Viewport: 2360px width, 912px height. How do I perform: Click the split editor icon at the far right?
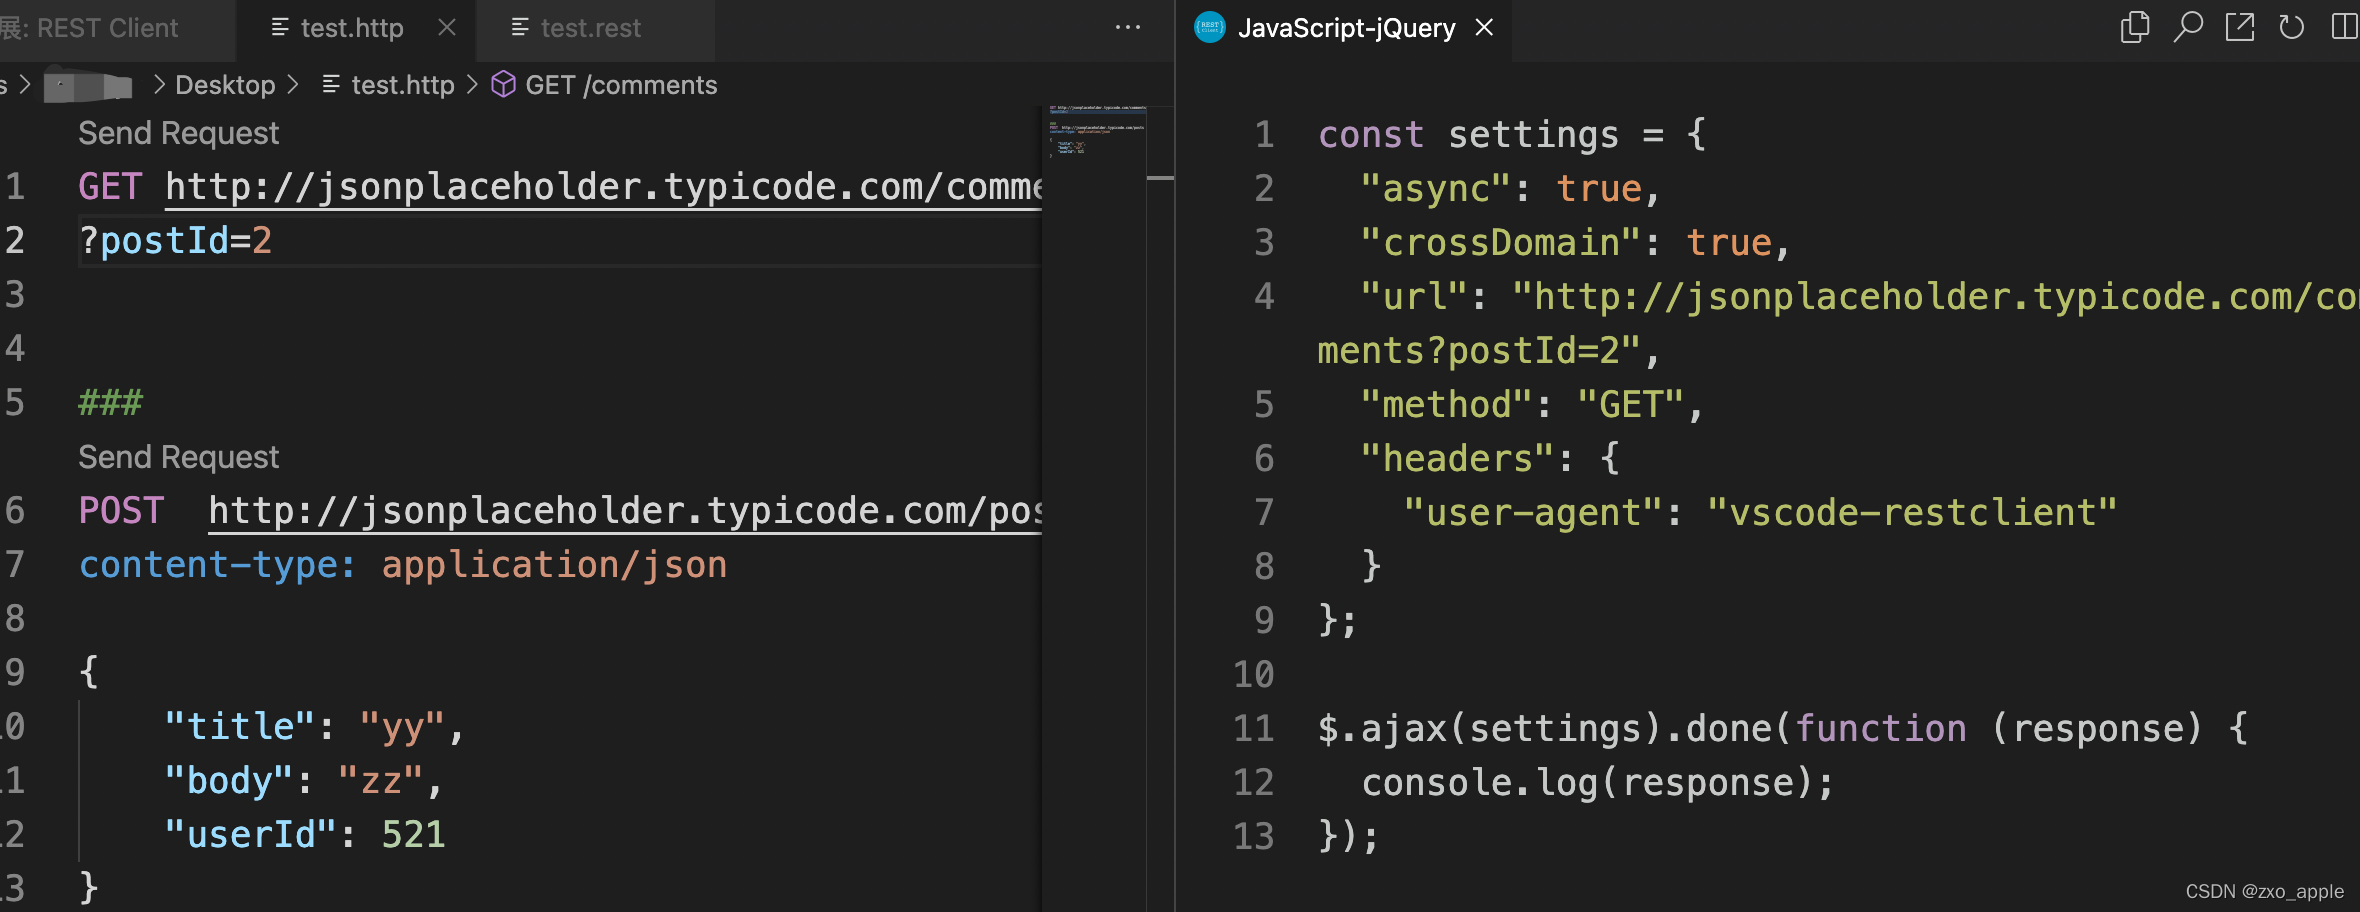pos(2344,27)
